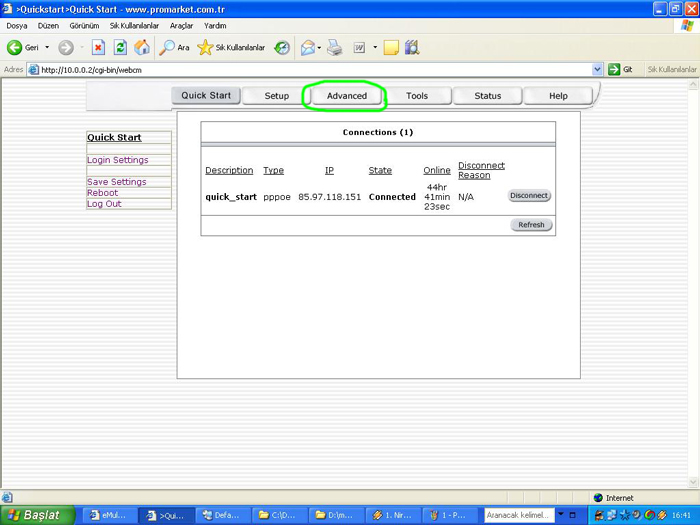This screenshot has width=700, height=525.
Task: Click the forward navigation arrow icon
Action: point(66,47)
